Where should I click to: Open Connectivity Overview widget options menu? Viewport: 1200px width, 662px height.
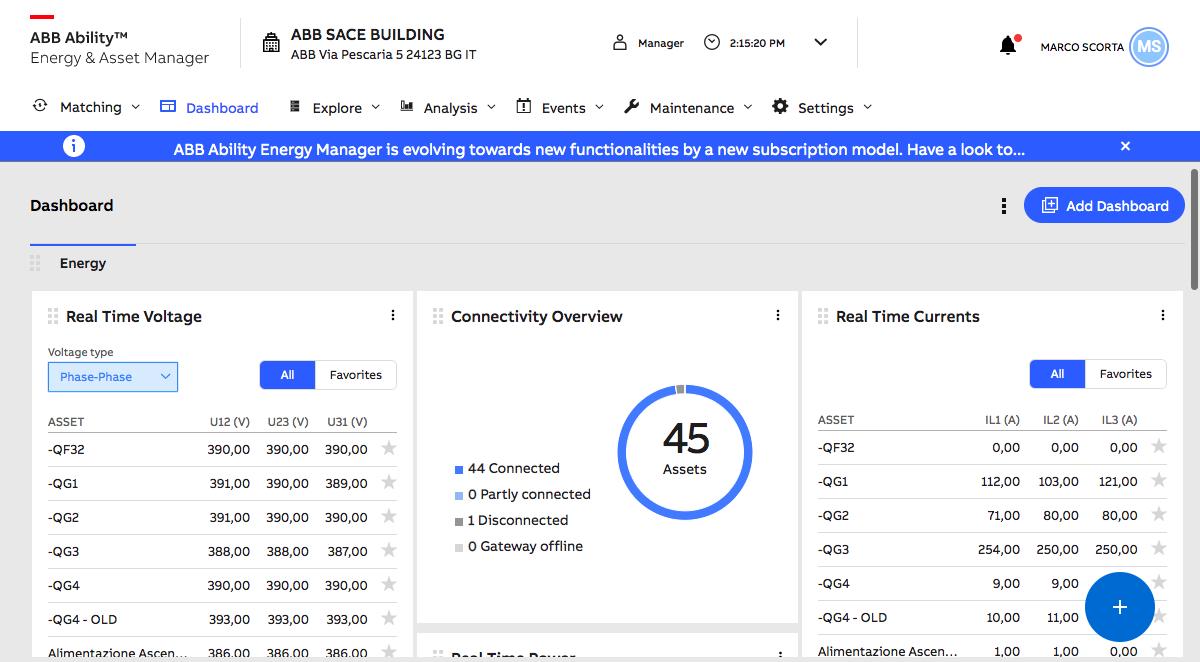click(x=778, y=315)
